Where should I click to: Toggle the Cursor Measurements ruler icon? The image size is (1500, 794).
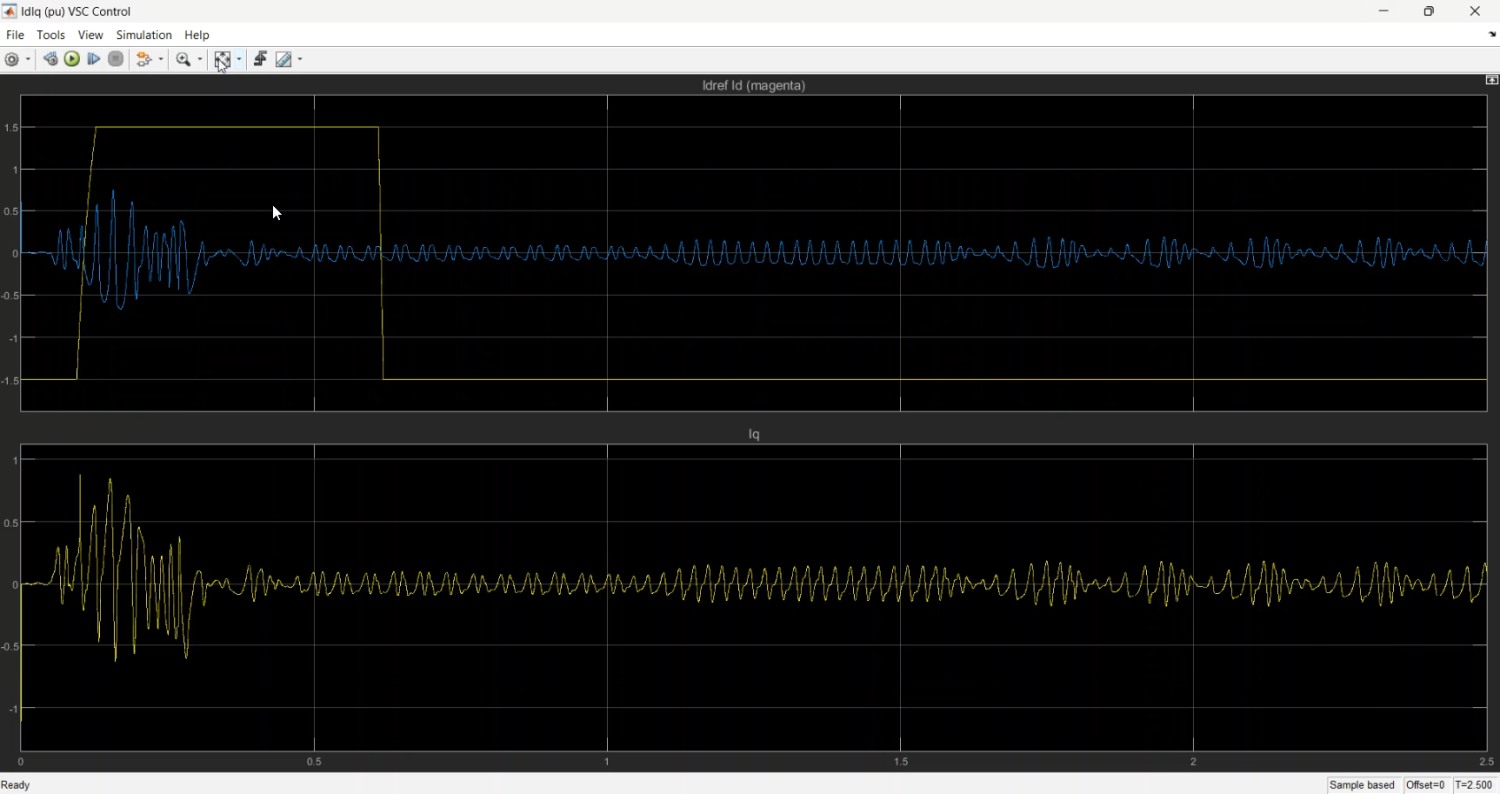(284, 60)
